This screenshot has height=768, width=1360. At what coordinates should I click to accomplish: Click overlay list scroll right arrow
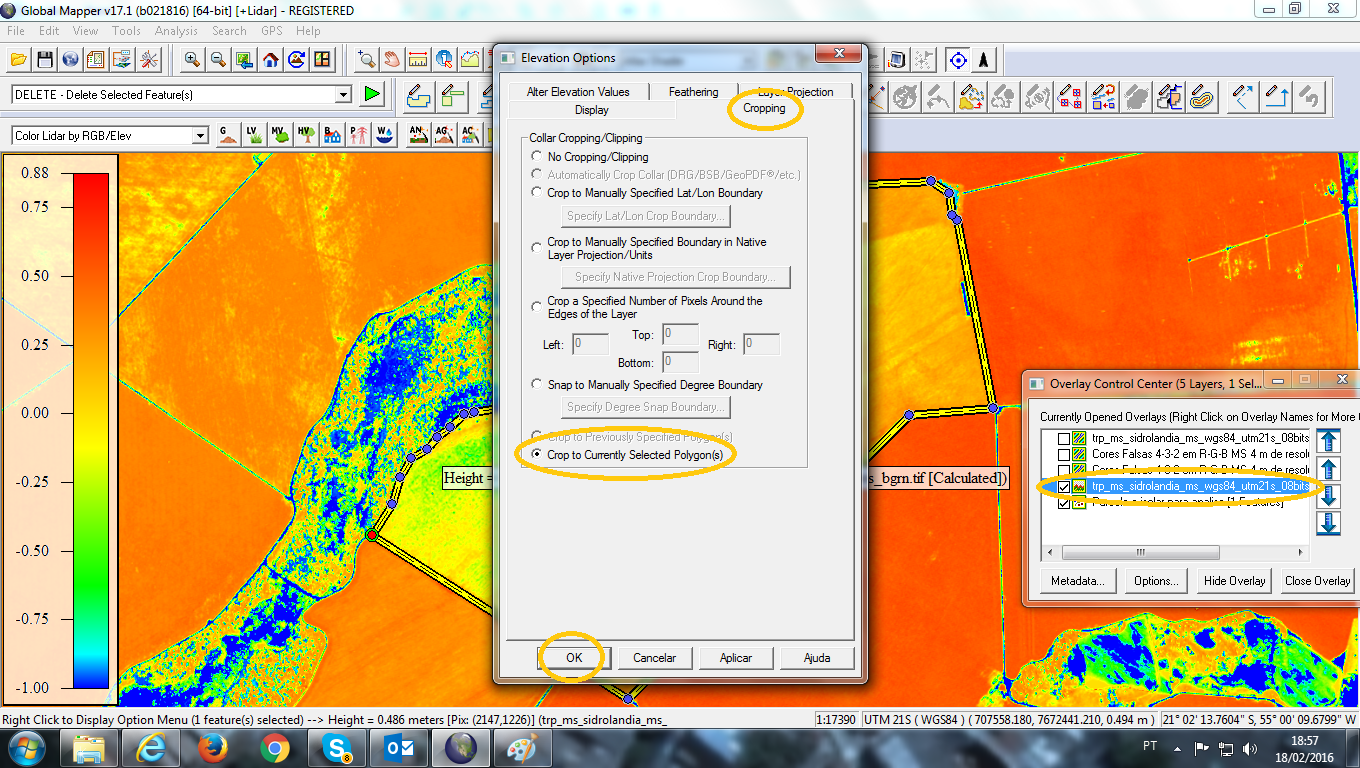click(1301, 552)
